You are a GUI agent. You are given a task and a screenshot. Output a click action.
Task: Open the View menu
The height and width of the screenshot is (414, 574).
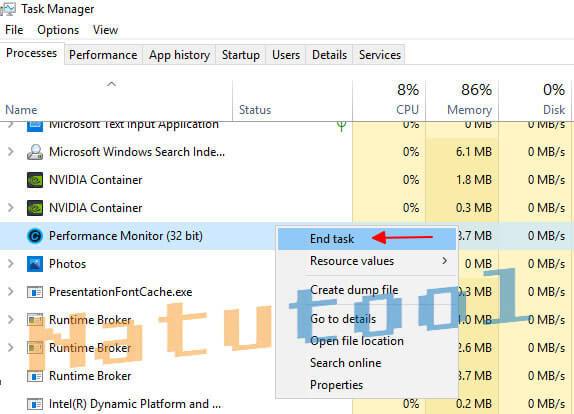pos(105,30)
